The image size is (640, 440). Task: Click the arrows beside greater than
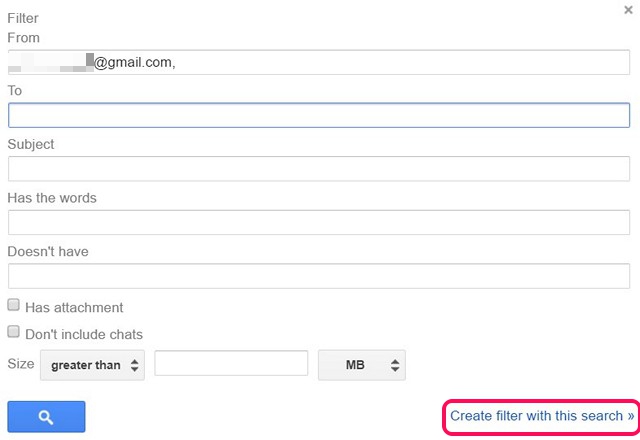(135, 365)
